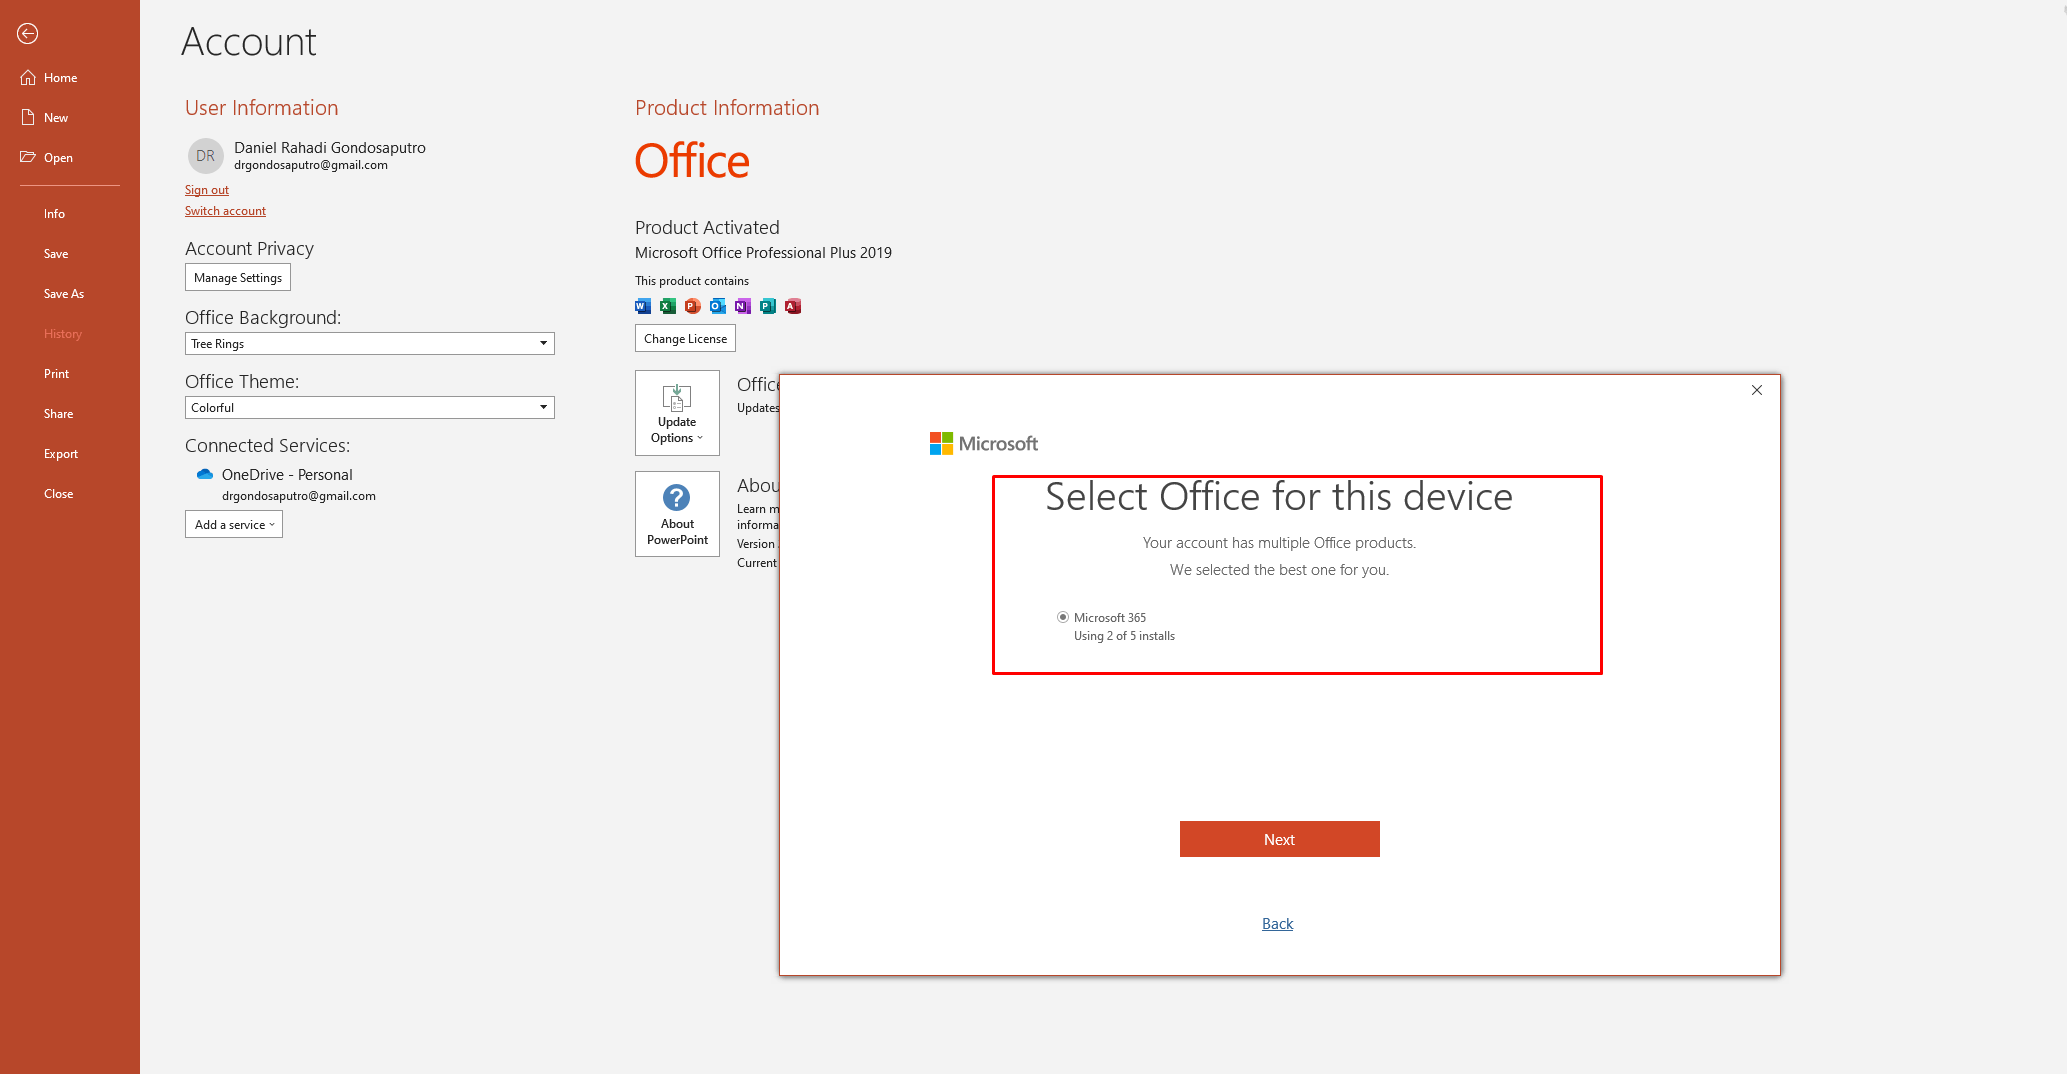
Task: Close the Select Office dialog
Action: click(x=1757, y=391)
